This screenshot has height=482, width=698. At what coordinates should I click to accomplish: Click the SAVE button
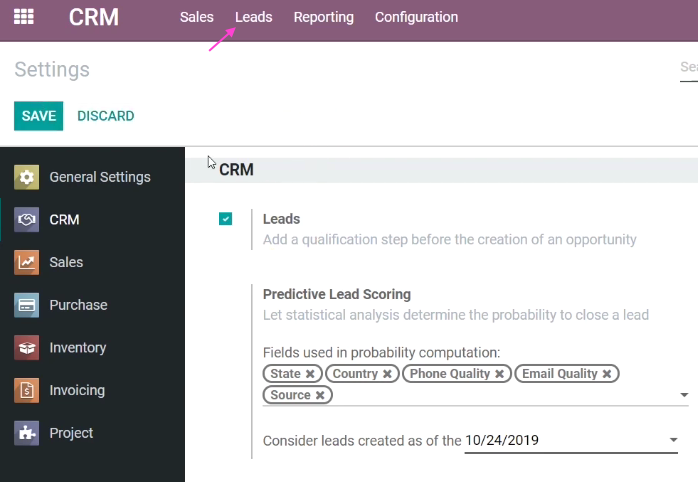39,116
